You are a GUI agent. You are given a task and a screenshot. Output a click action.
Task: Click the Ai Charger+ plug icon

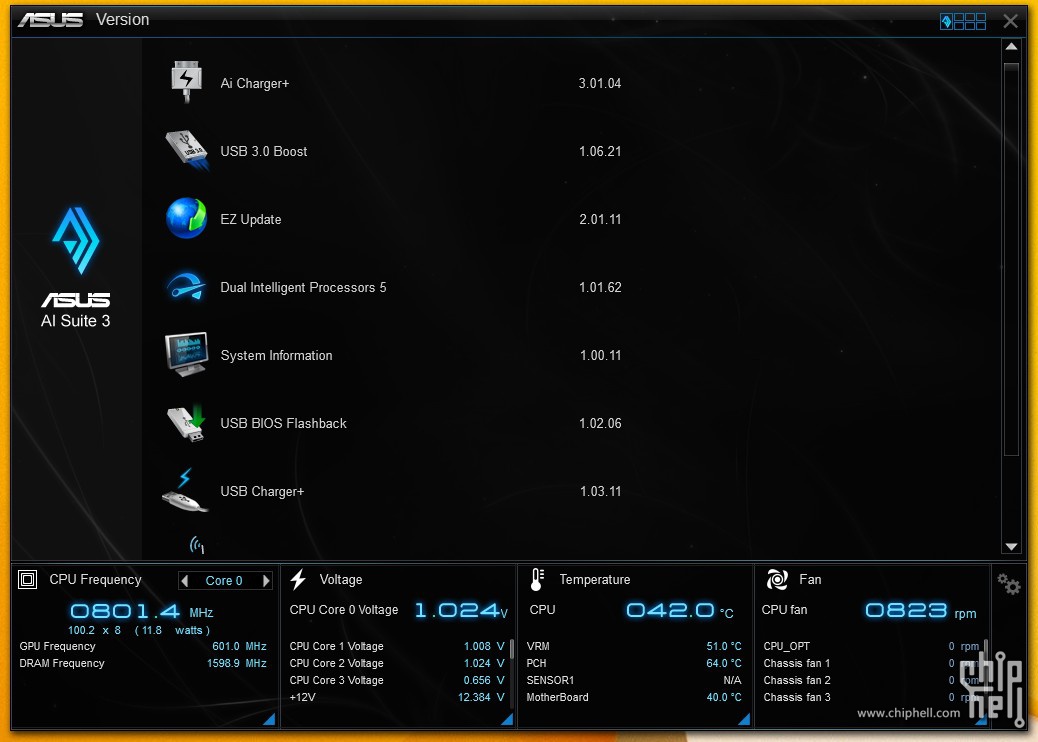186,81
